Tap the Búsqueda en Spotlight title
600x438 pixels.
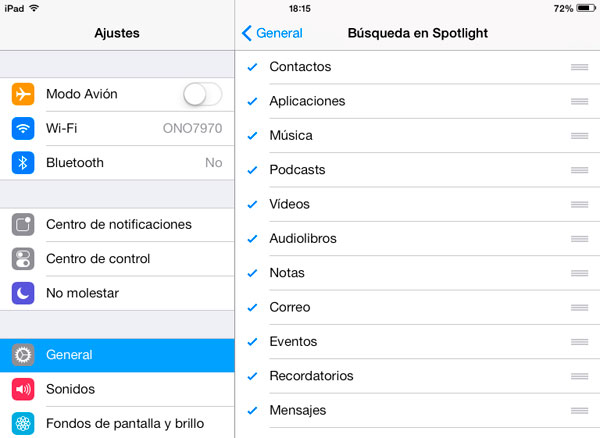[418, 33]
